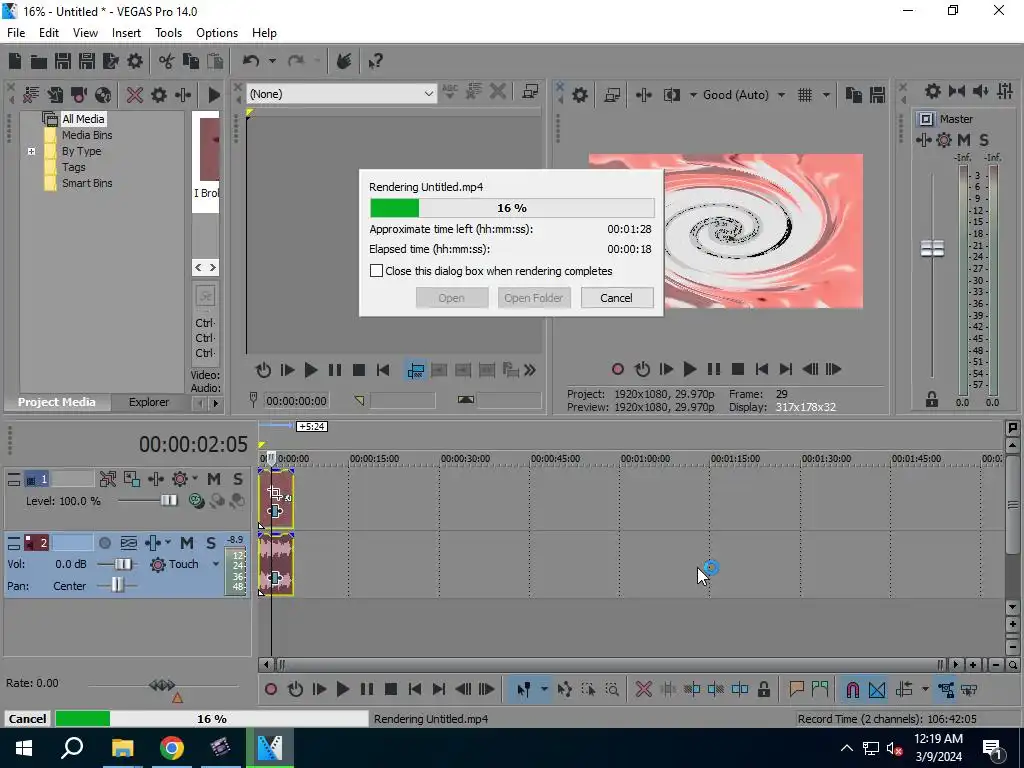The width and height of the screenshot is (1024, 768).
Task: Open the (None) trimmer history dropdown
Action: pyautogui.click(x=428, y=94)
